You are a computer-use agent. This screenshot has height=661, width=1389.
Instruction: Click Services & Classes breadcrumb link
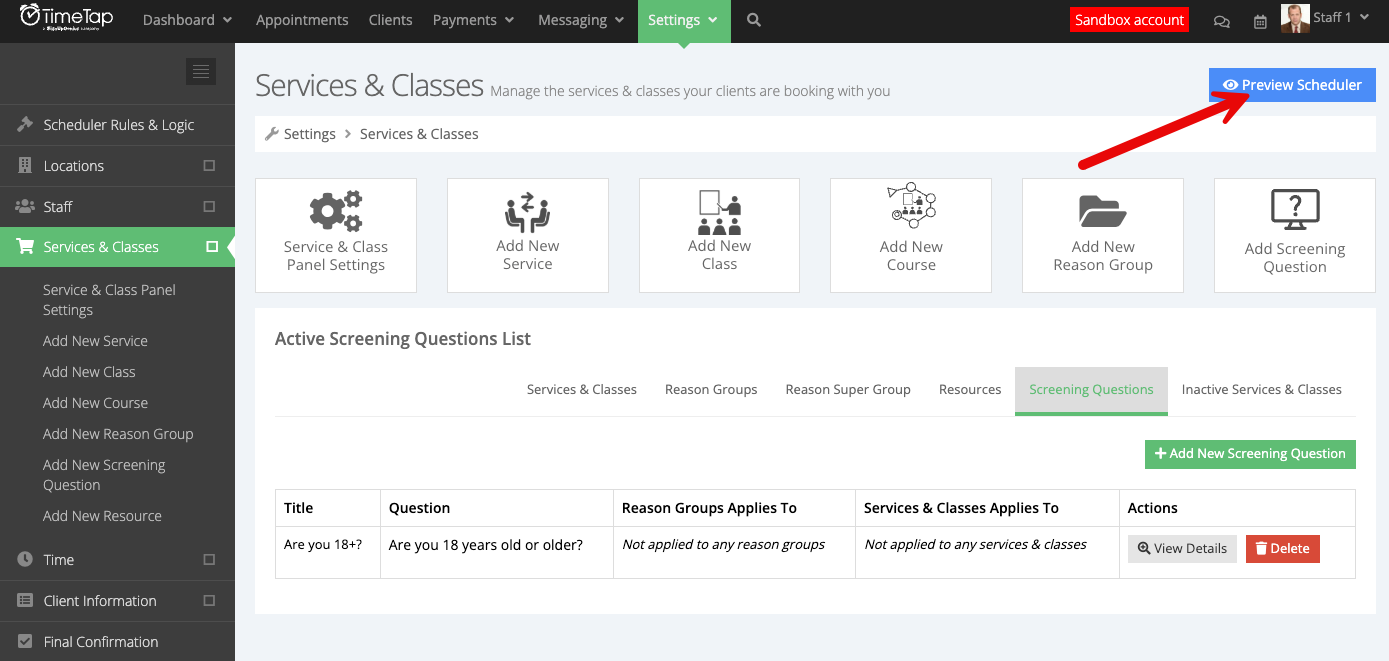pos(419,134)
